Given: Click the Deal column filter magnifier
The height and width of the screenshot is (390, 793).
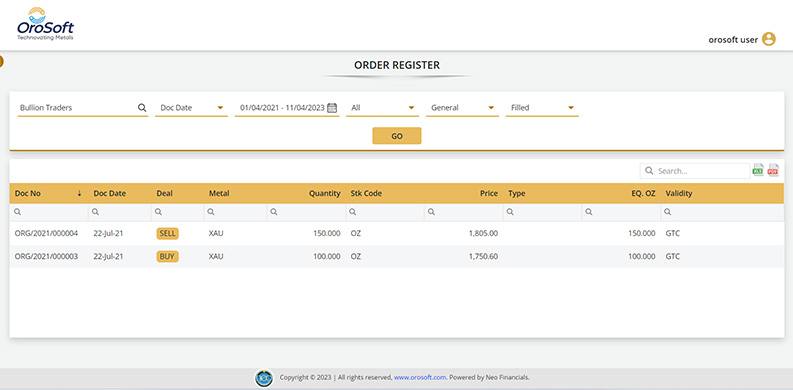Looking at the screenshot, I should (x=158, y=212).
